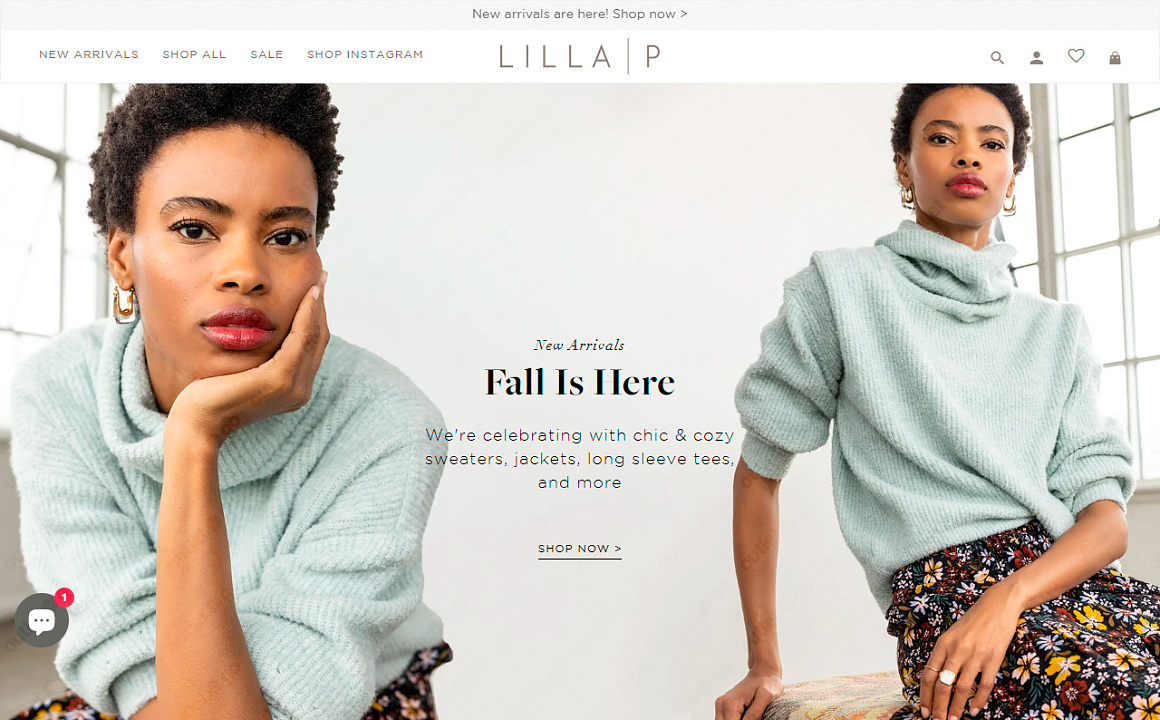Click the New Arrivals script subtitle
The width and height of the screenshot is (1160, 720).
[x=579, y=345]
